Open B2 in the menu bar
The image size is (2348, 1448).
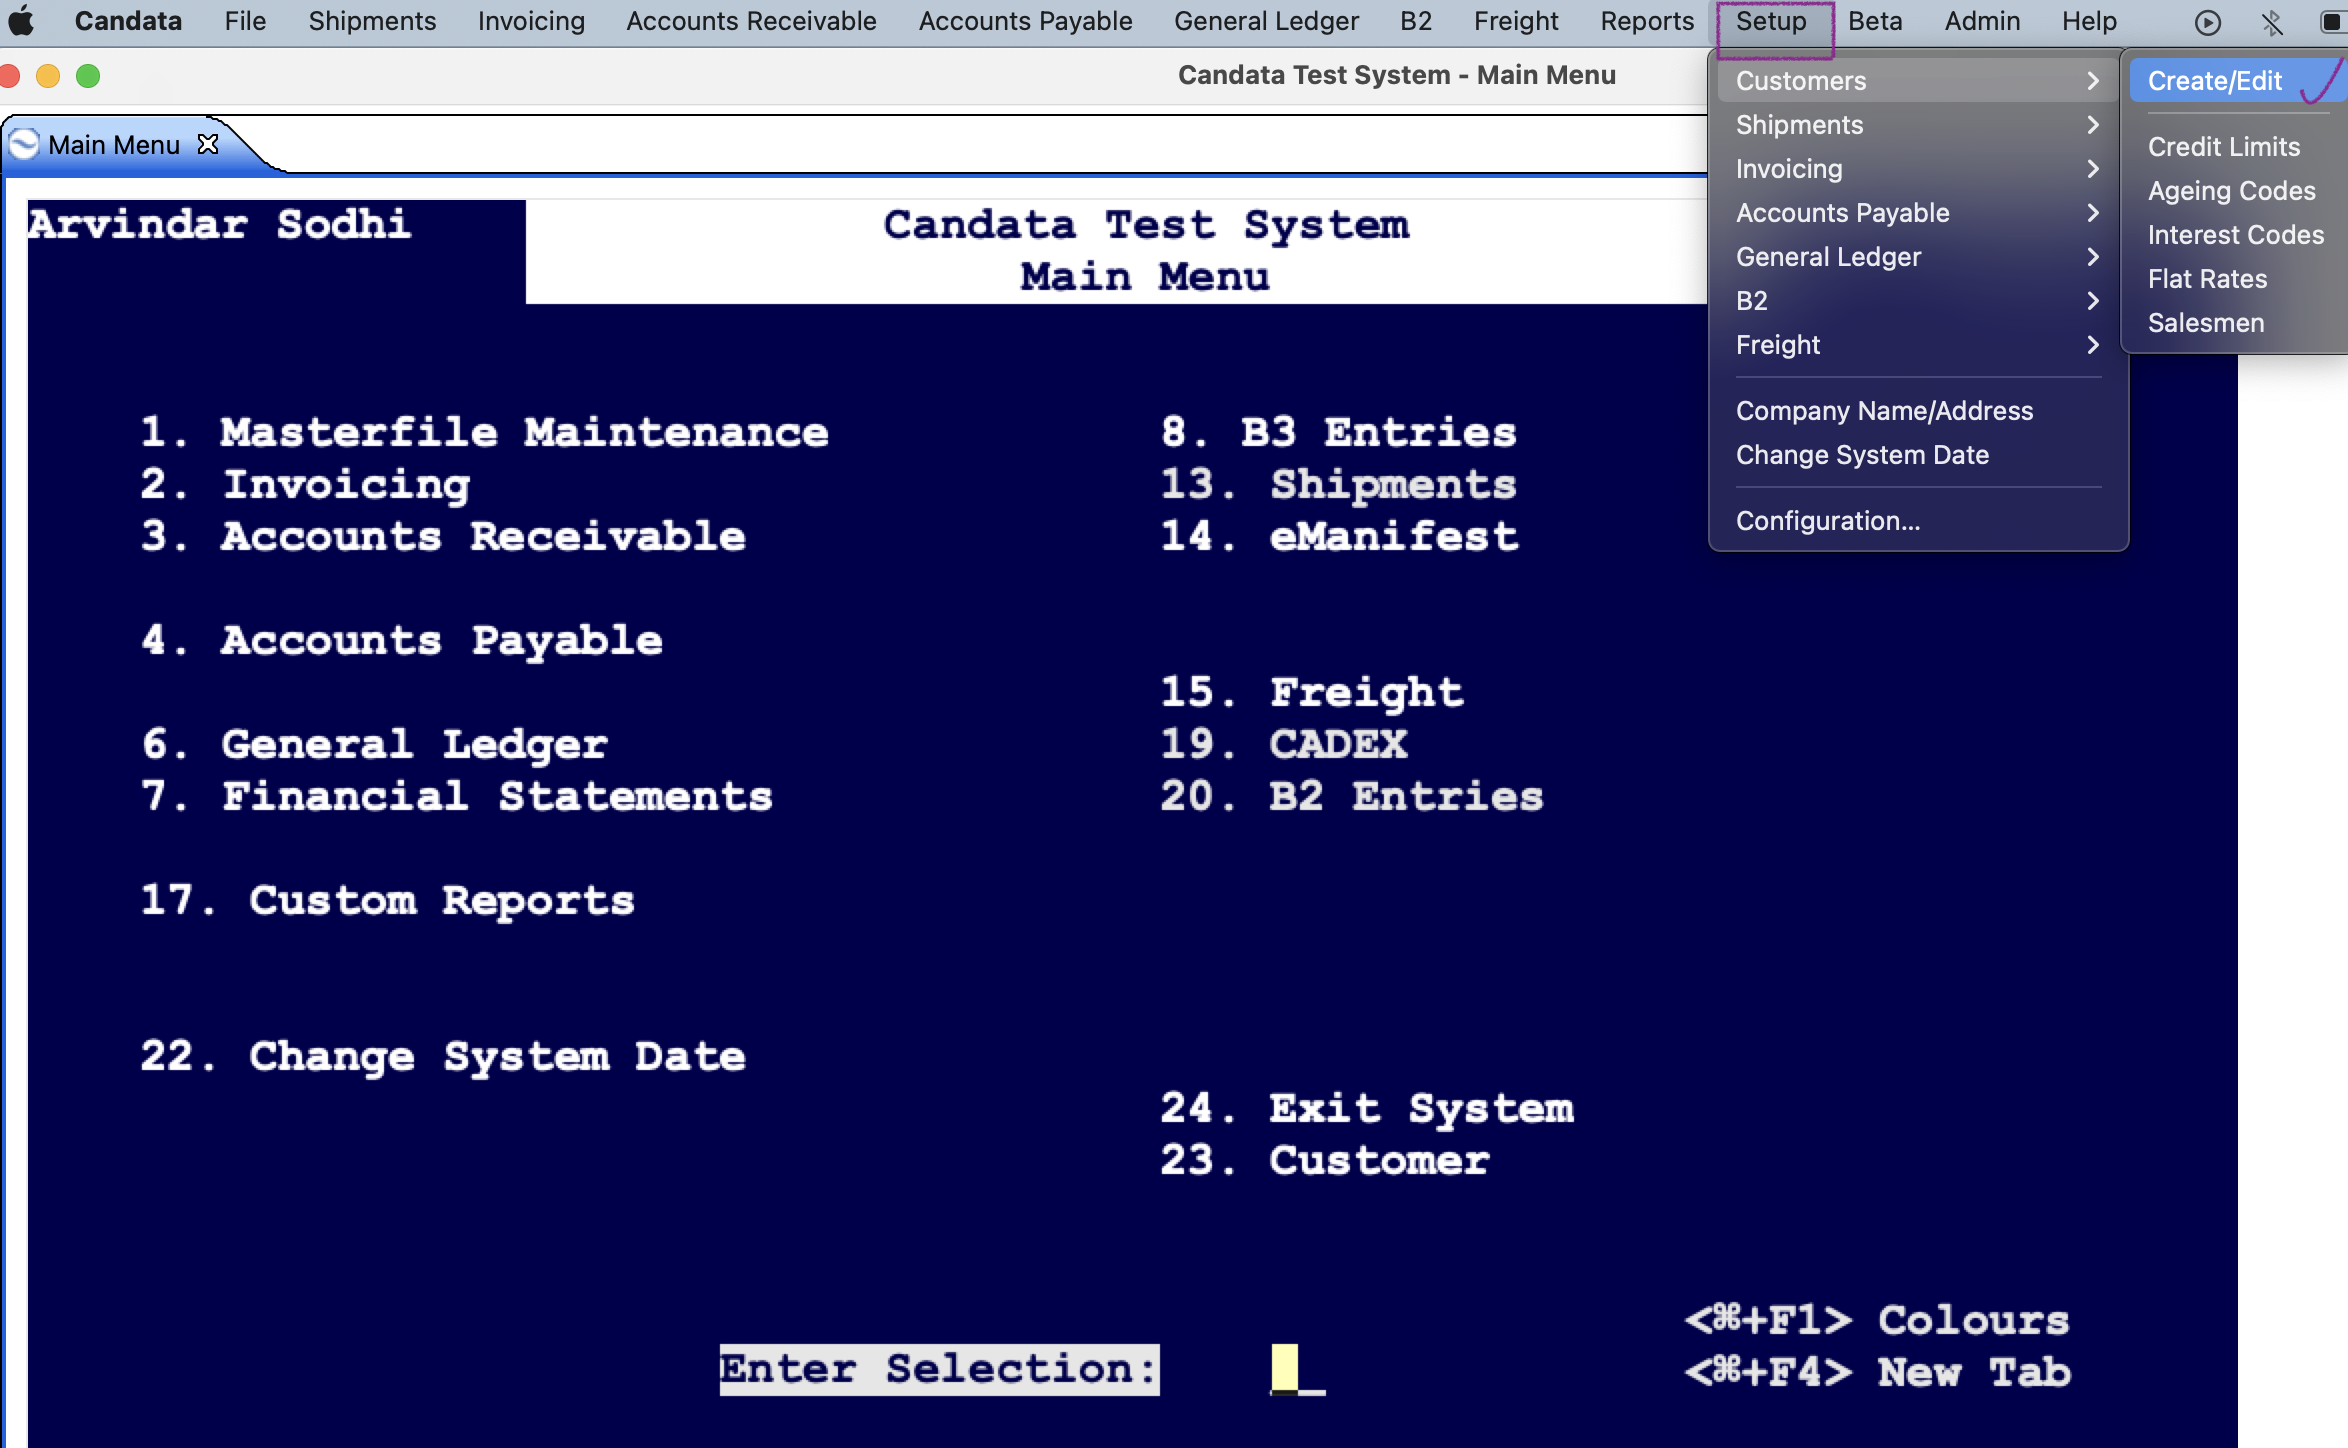[x=1416, y=21]
